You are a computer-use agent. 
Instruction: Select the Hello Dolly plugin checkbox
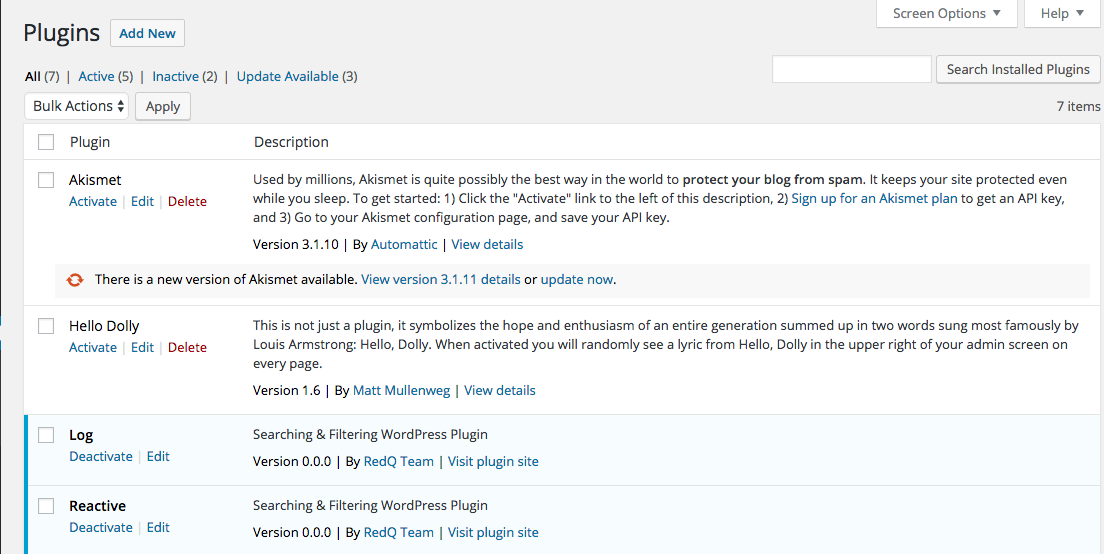tap(46, 326)
